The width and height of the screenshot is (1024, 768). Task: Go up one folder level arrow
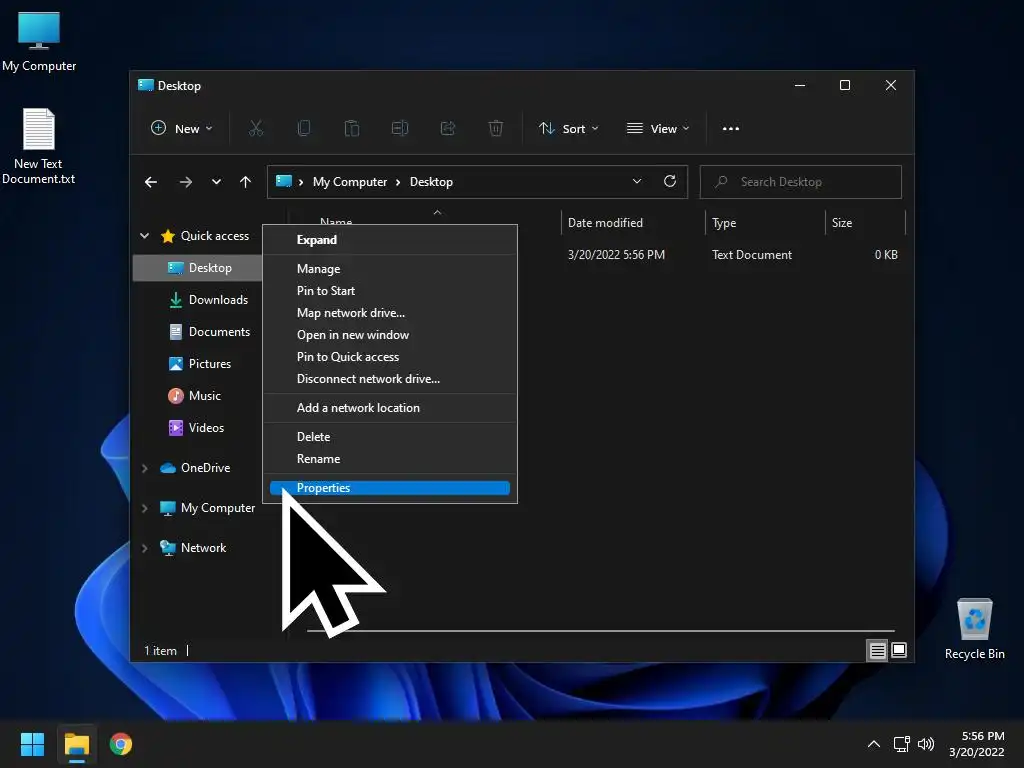[246, 182]
